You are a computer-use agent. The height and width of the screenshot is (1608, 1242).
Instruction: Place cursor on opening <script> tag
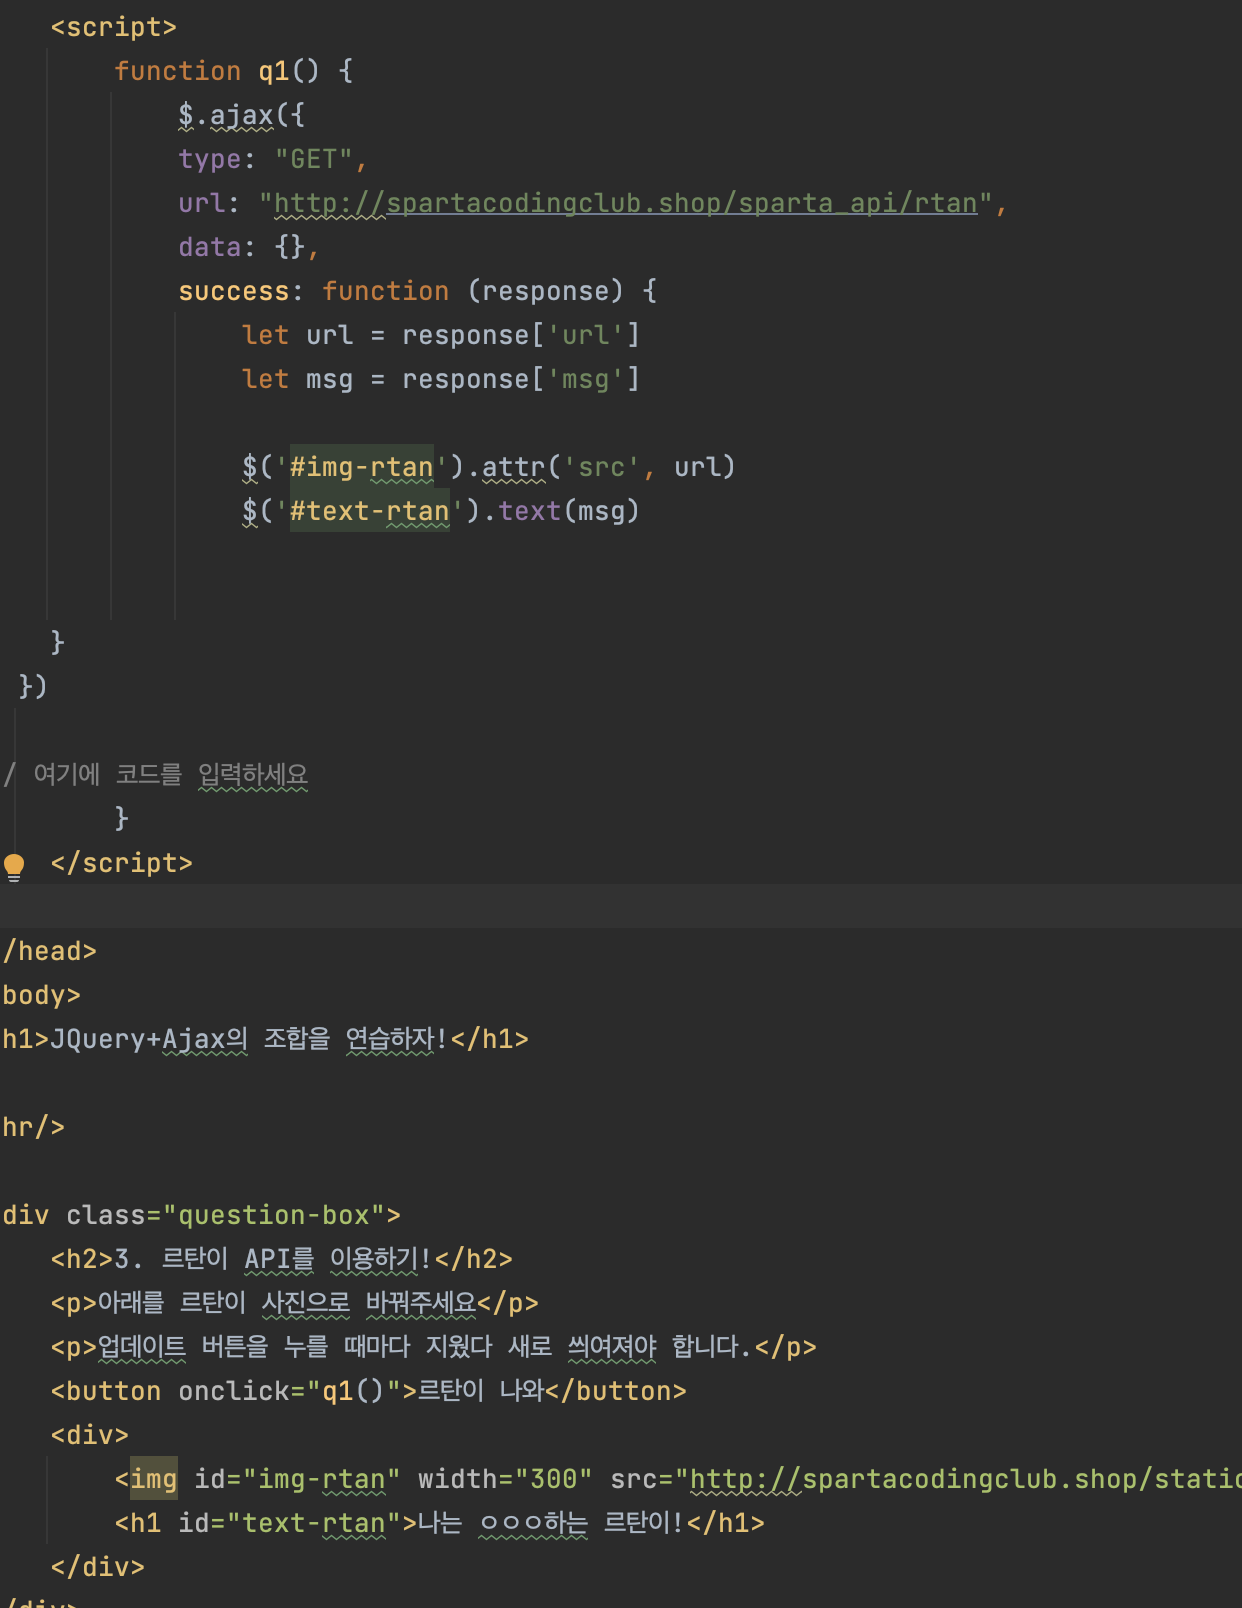114,27
